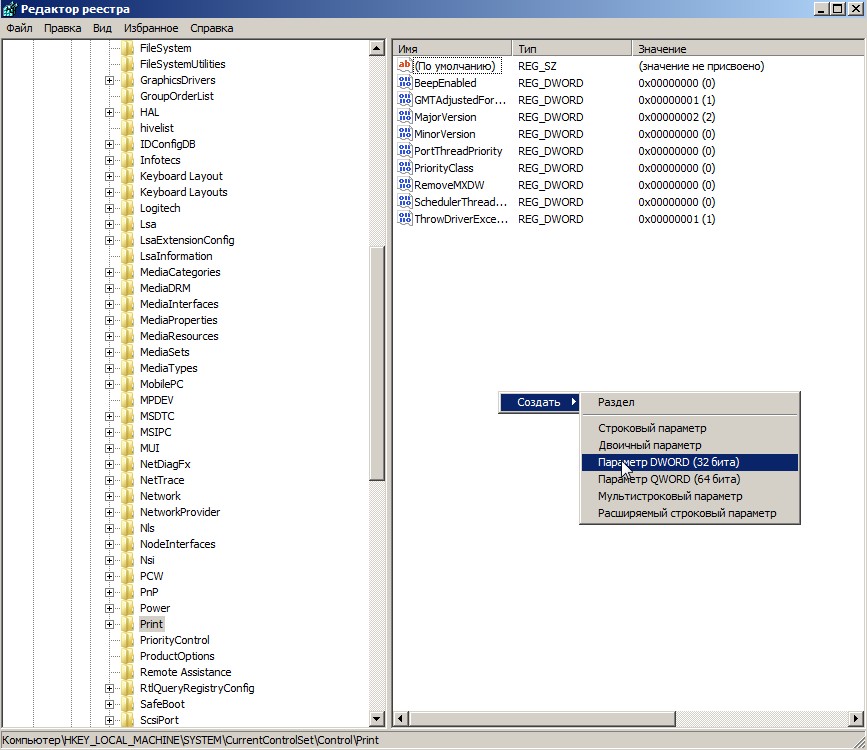Image resolution: width=867 pixels, height=750 pixels.
Task: Open the Файл menu
Action: click(x=19, y=28)
